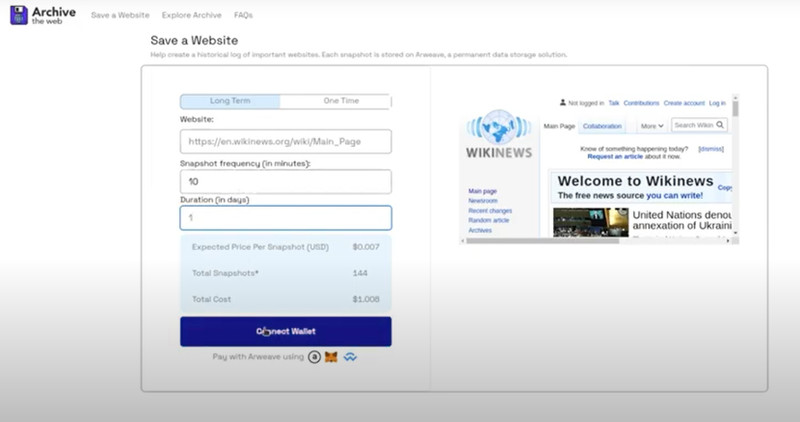Choose the MetaMask fox icon
The height and width of the screenshot is (422, 800).
[331, 357]
